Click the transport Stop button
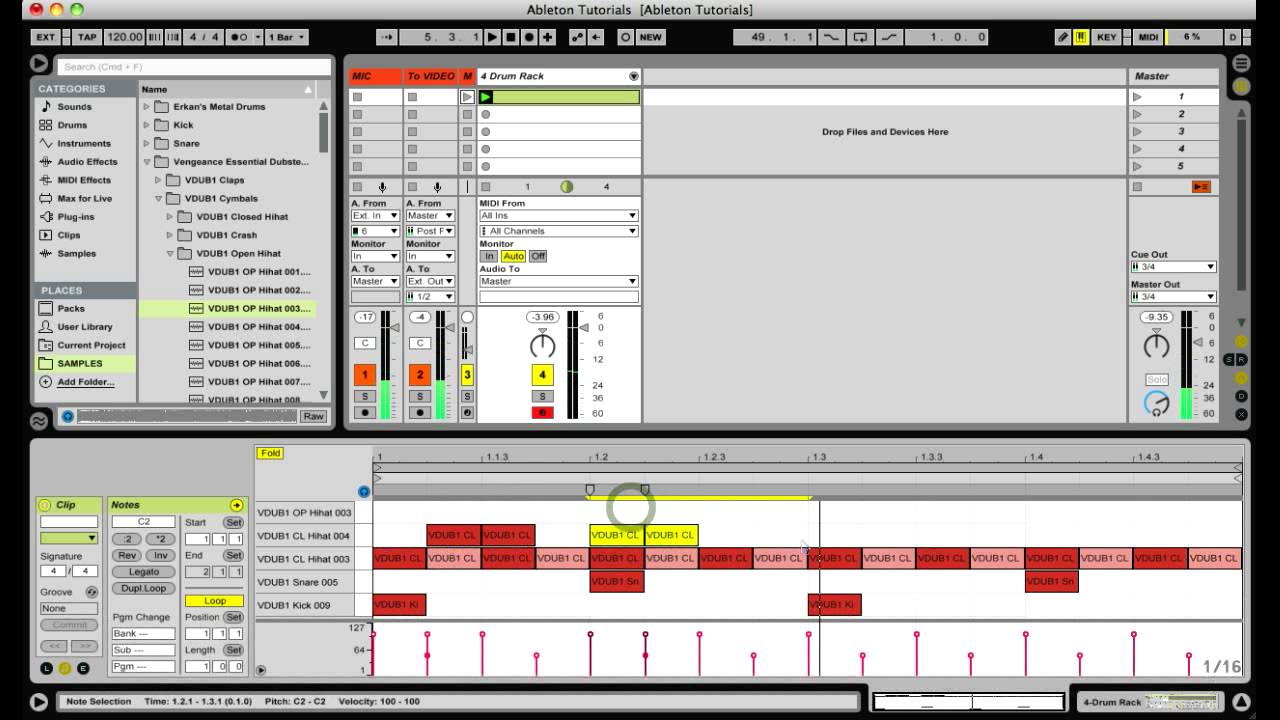This screenshot has height=720, width=1280. [x=510, y=37]
